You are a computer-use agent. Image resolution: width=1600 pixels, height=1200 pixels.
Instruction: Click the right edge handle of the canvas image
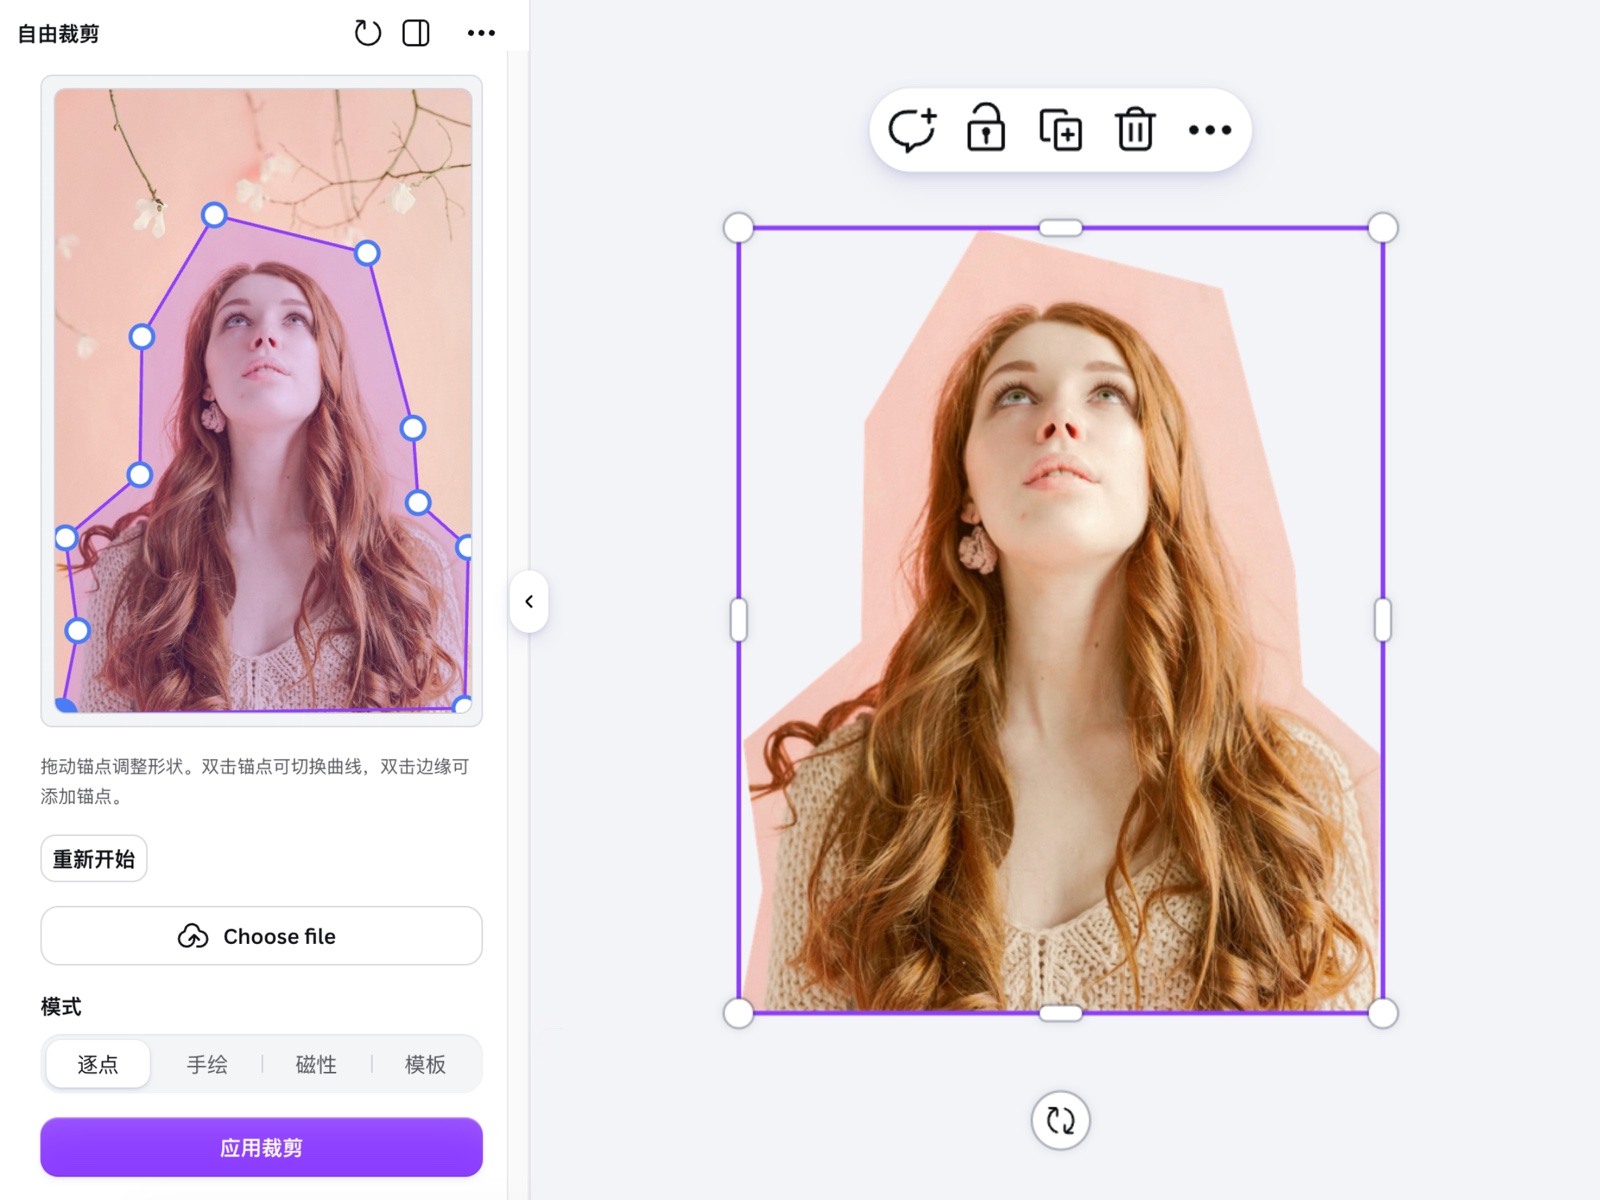1383,620
